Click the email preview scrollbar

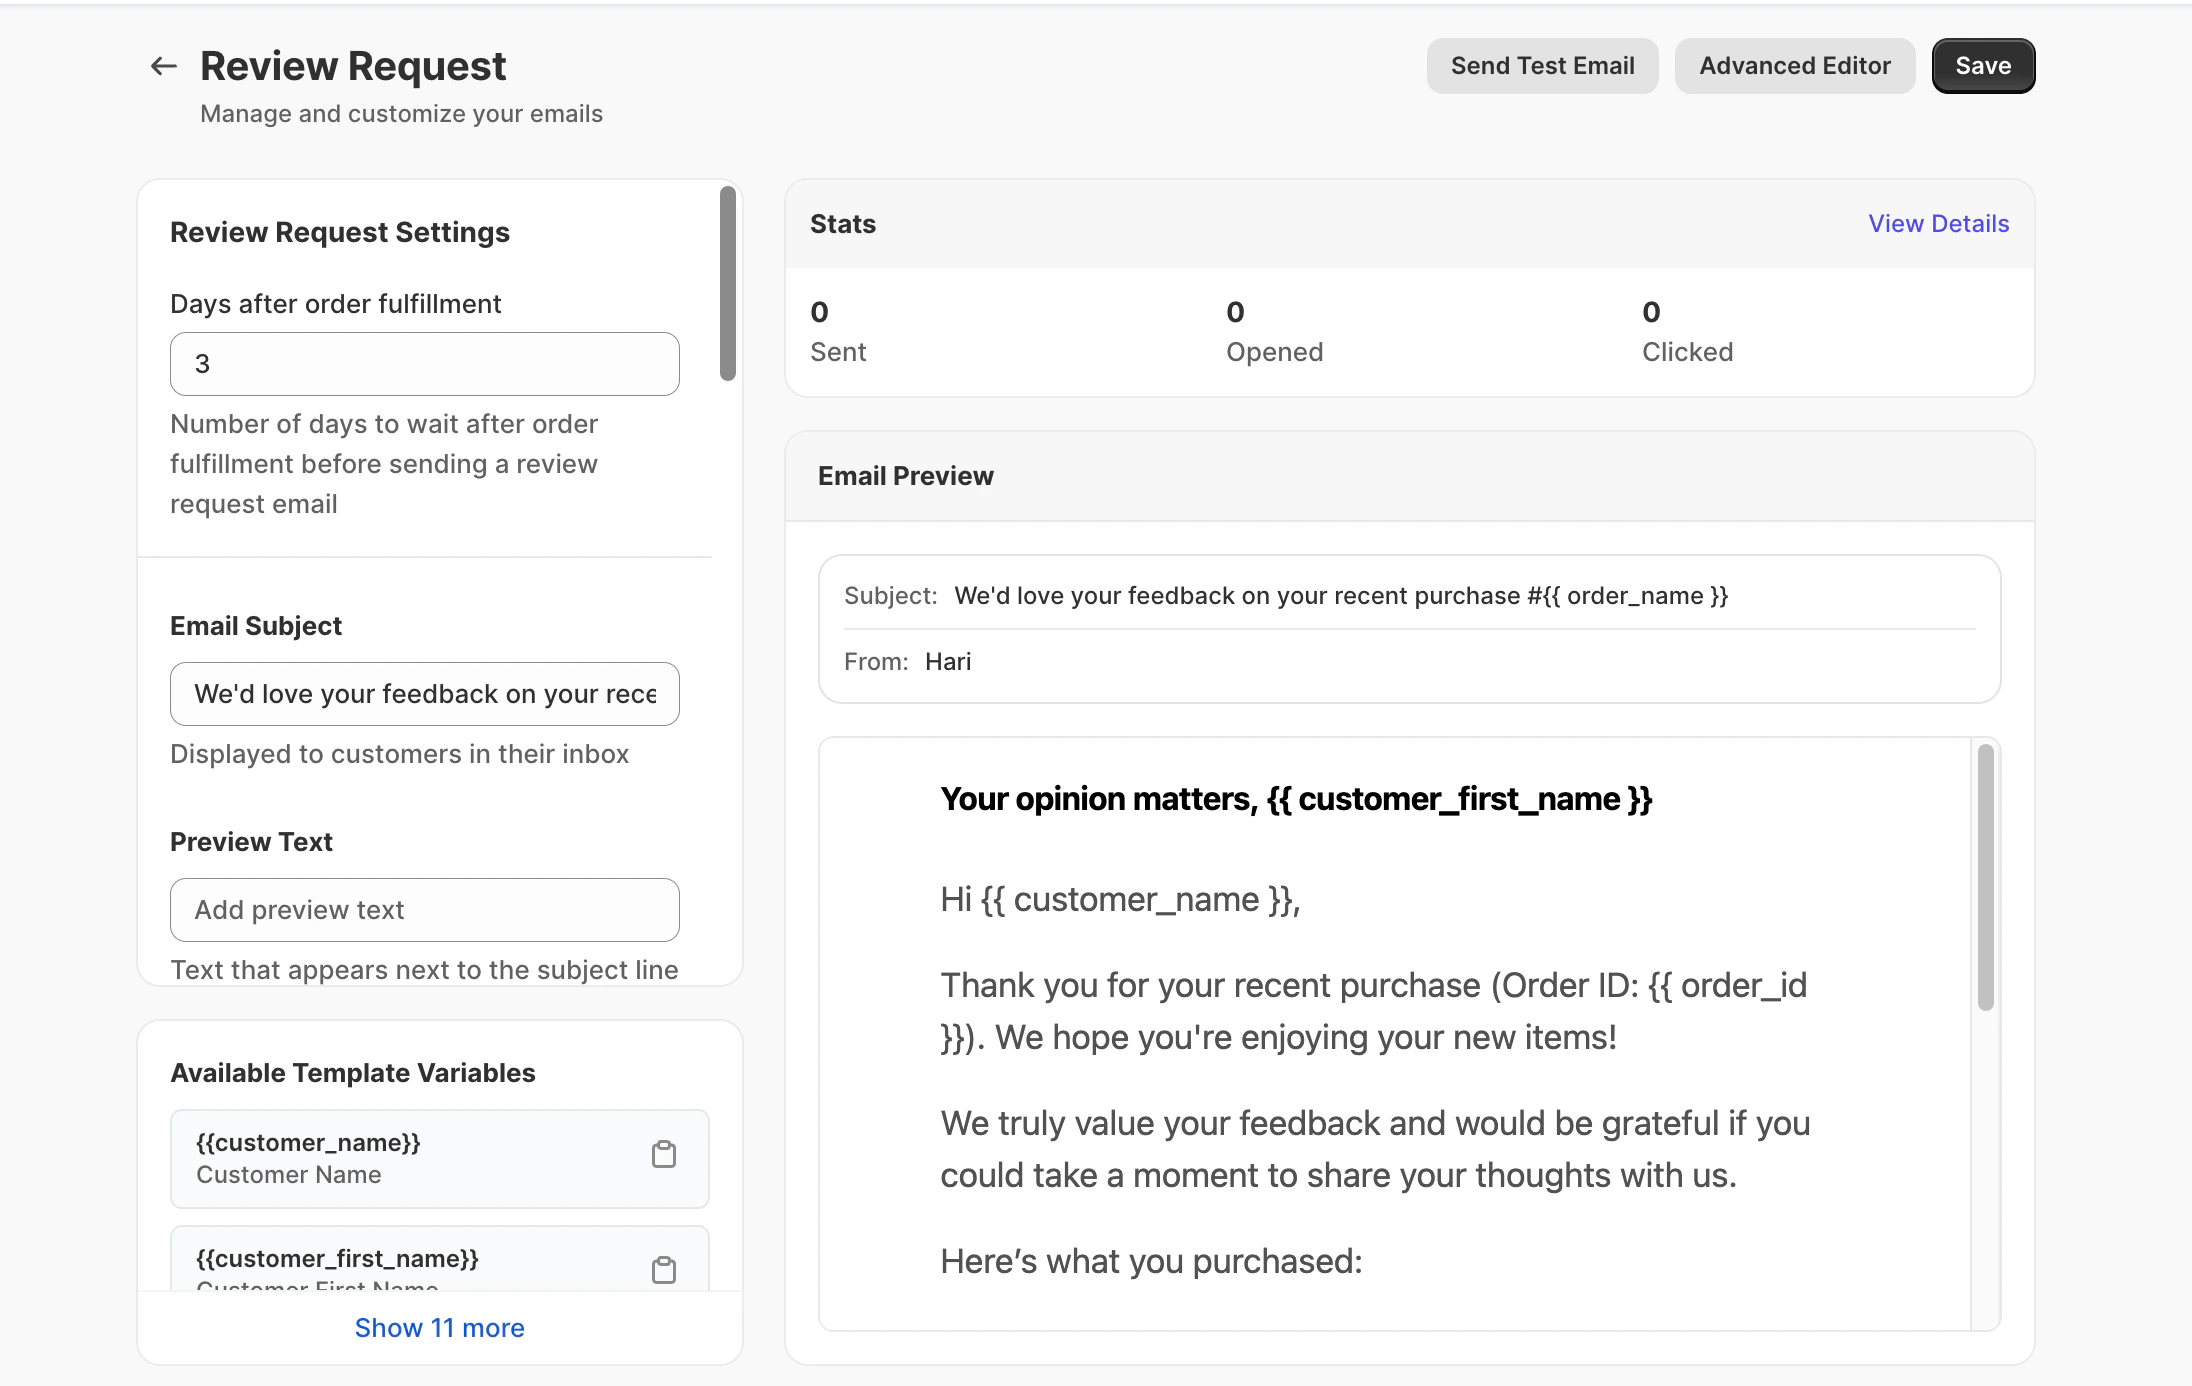(x=1985, y=878)
